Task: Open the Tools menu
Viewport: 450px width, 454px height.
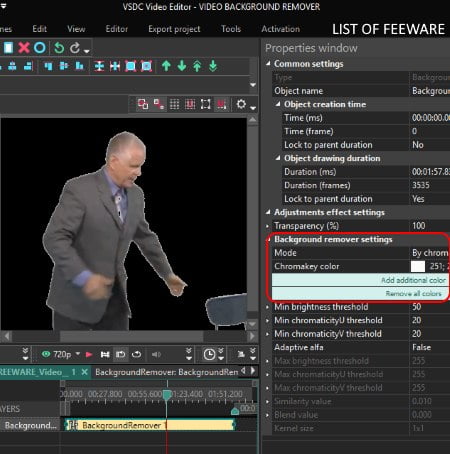Action: (x=231, y=29)
